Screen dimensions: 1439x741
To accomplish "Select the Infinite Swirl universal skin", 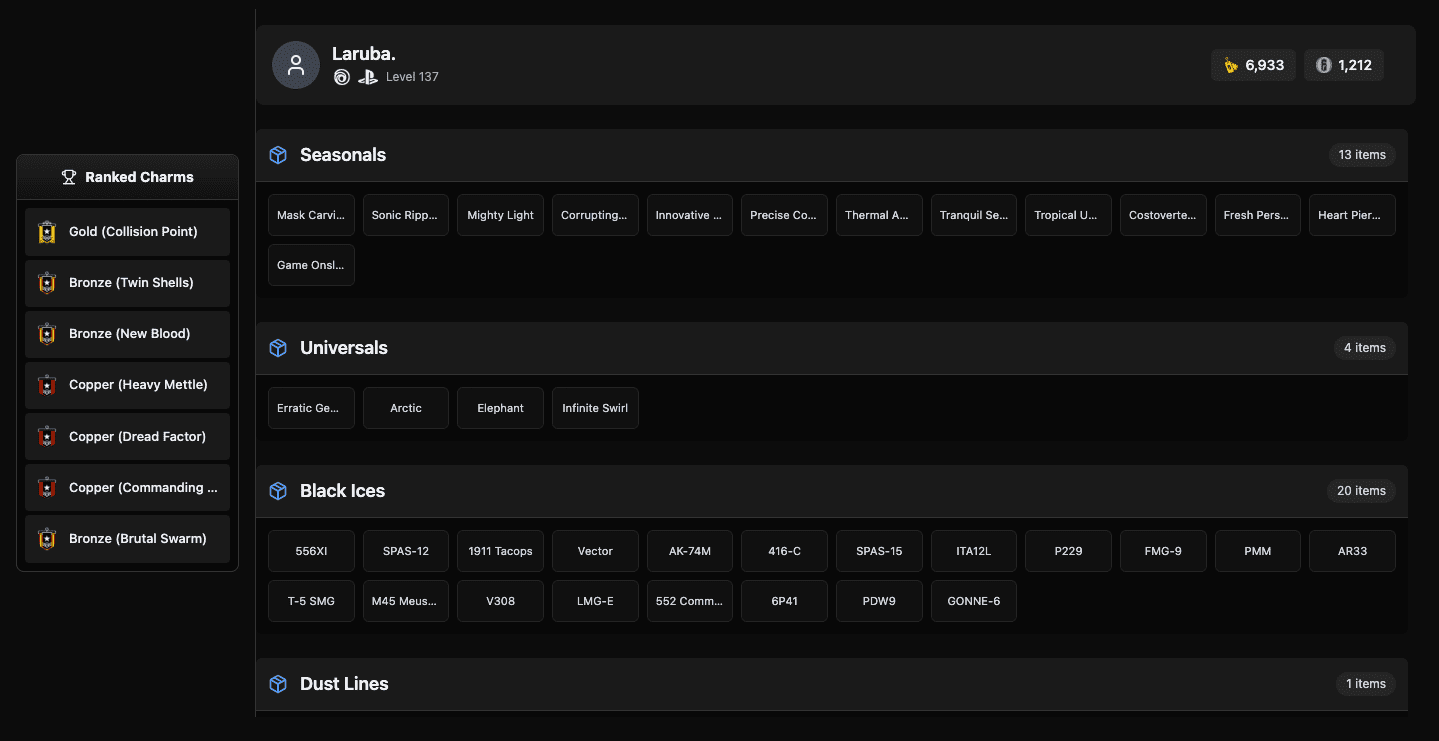I will coord(595,408).
